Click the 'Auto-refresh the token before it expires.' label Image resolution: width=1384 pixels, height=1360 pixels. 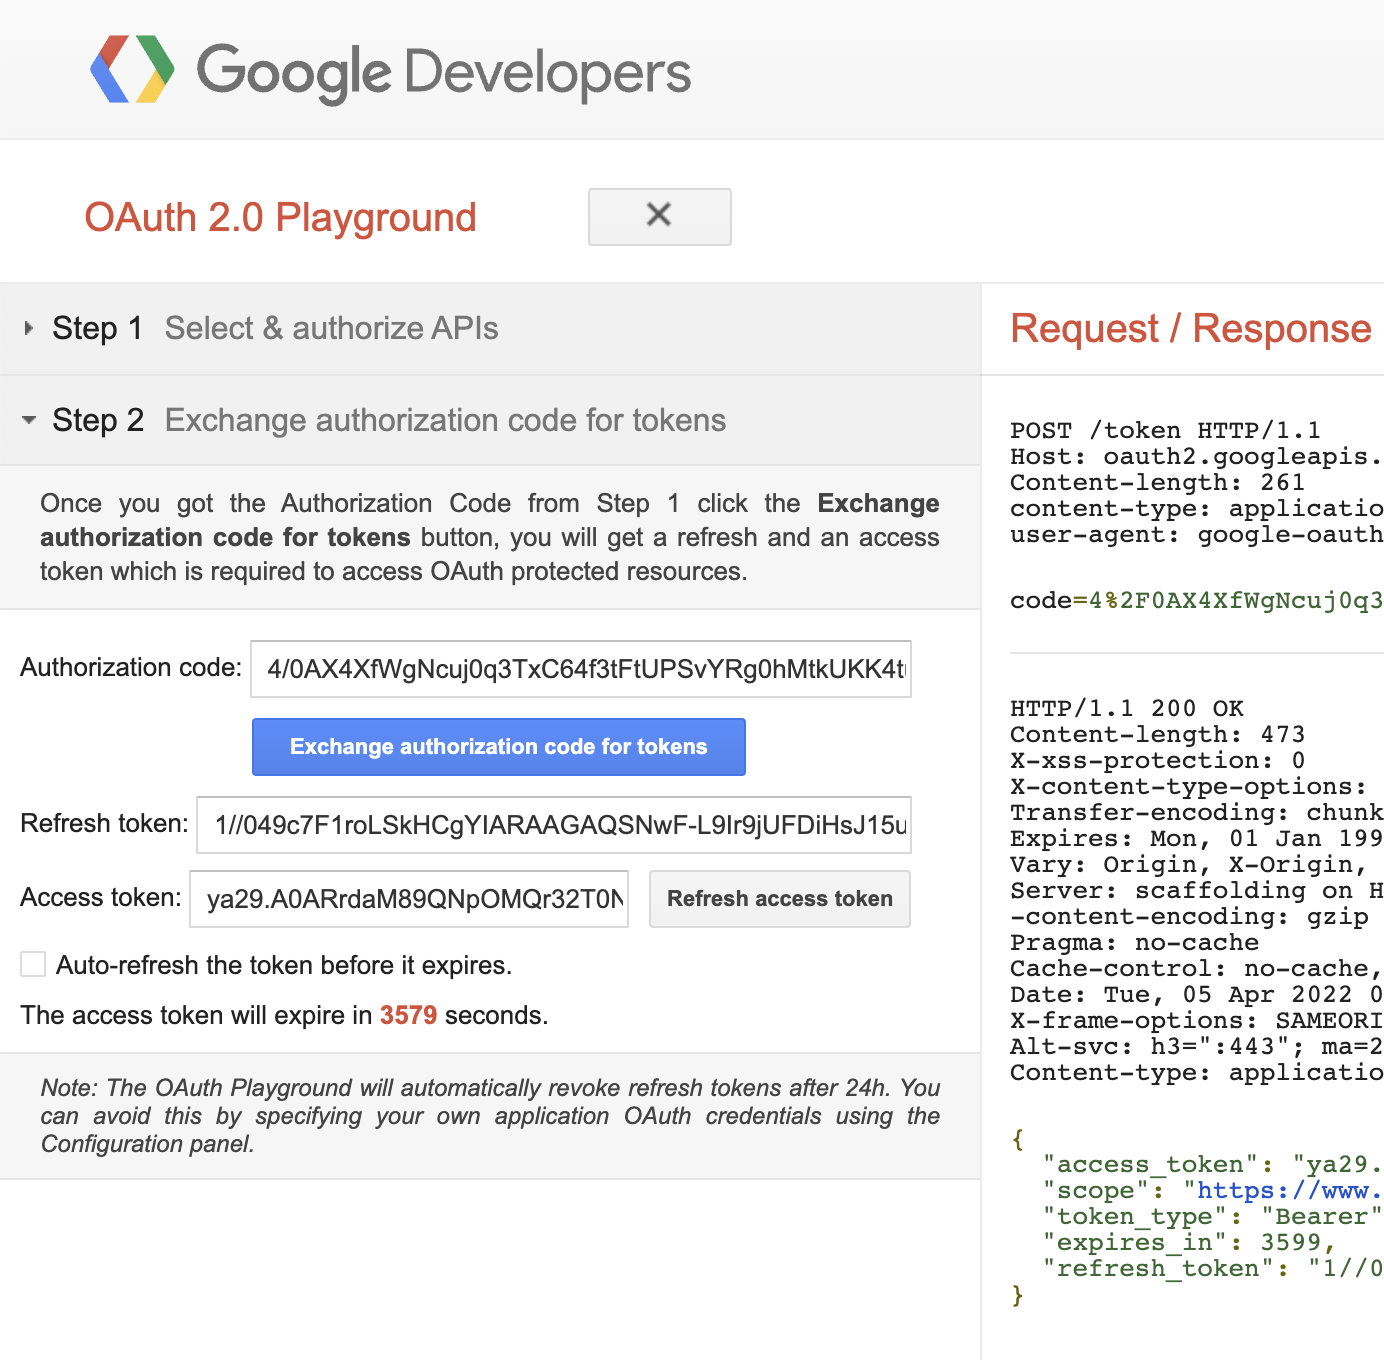click(x=284, y=965)
